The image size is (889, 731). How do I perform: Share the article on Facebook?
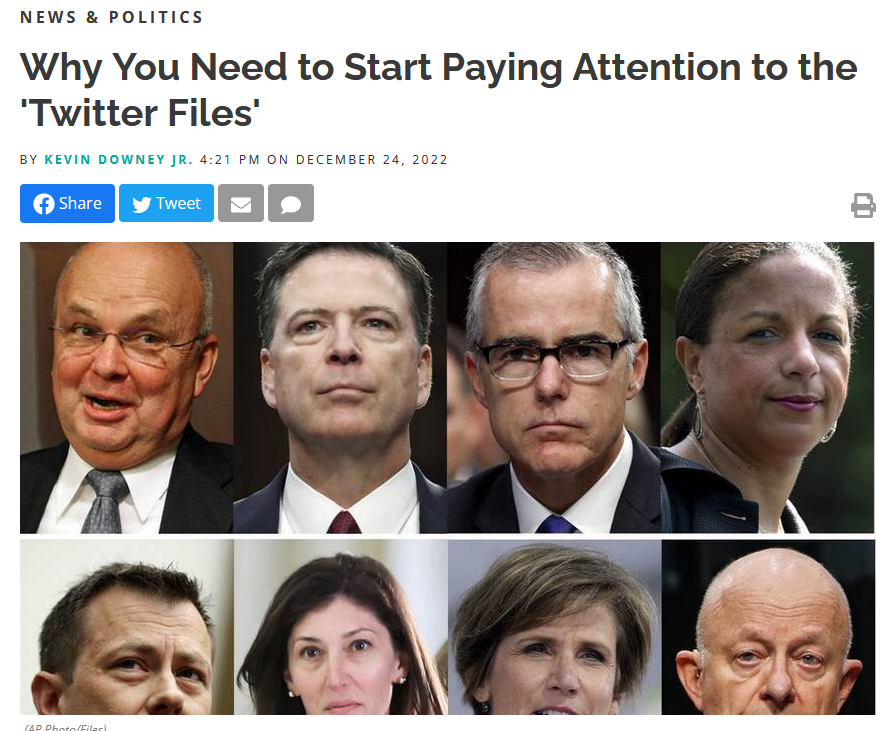(67, 204)
